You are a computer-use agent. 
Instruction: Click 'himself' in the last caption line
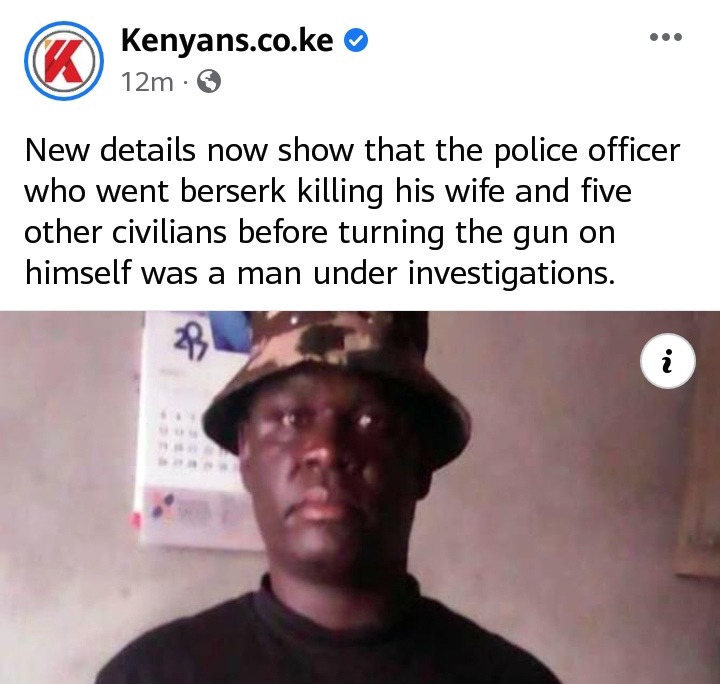[79, 272]
